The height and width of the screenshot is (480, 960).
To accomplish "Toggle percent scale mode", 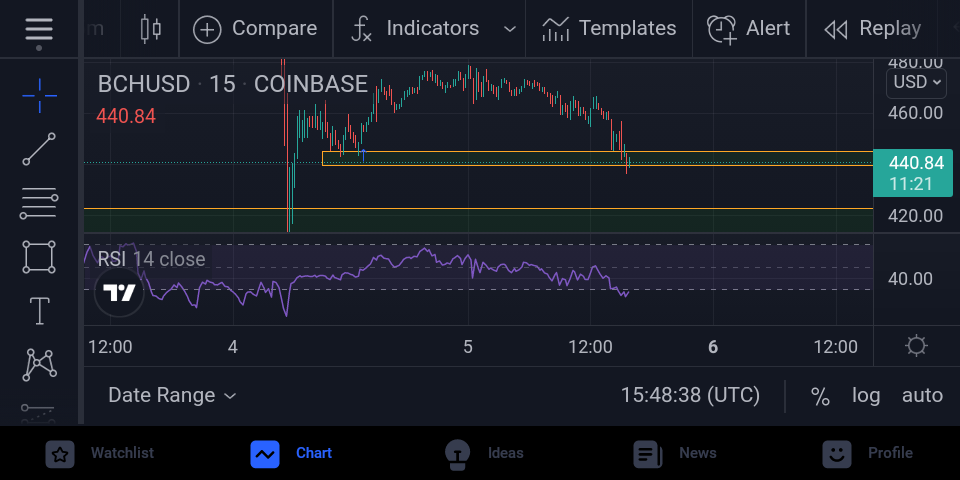I will (820, 396).
